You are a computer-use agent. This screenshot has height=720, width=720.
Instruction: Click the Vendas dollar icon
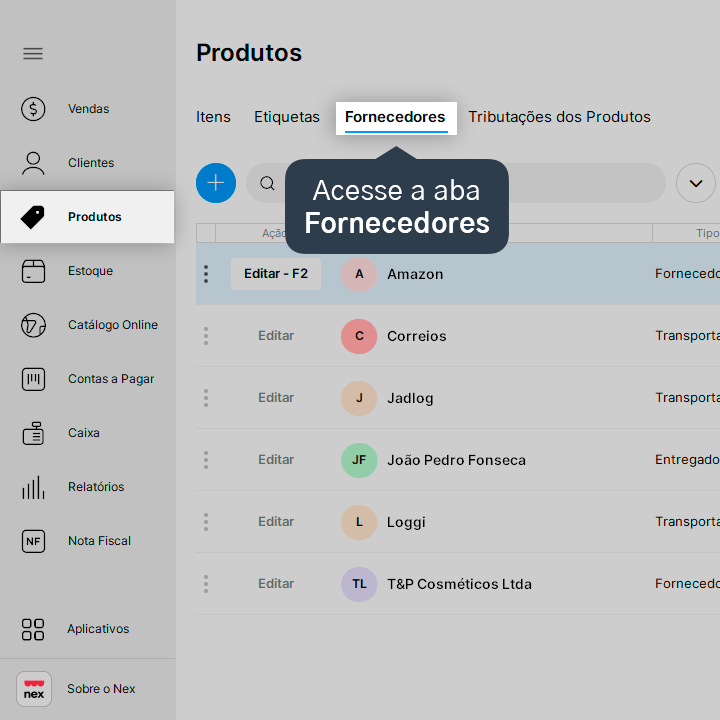pos(33,109)
